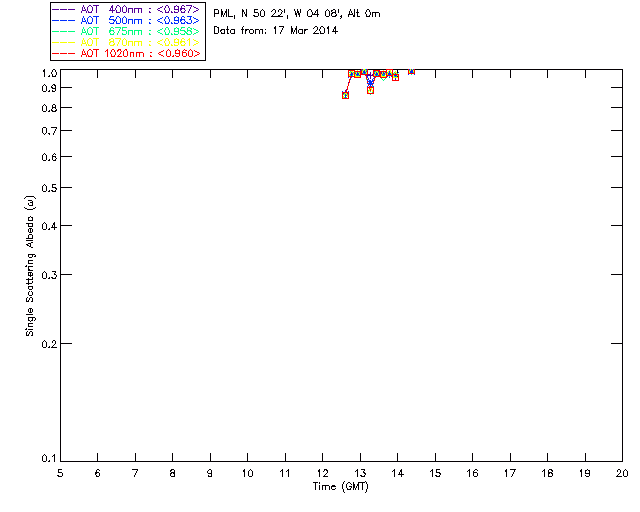This screenshot has height=512, width=640.
Task: Click the x-axis hour label 20
Action: click(622, 473)
